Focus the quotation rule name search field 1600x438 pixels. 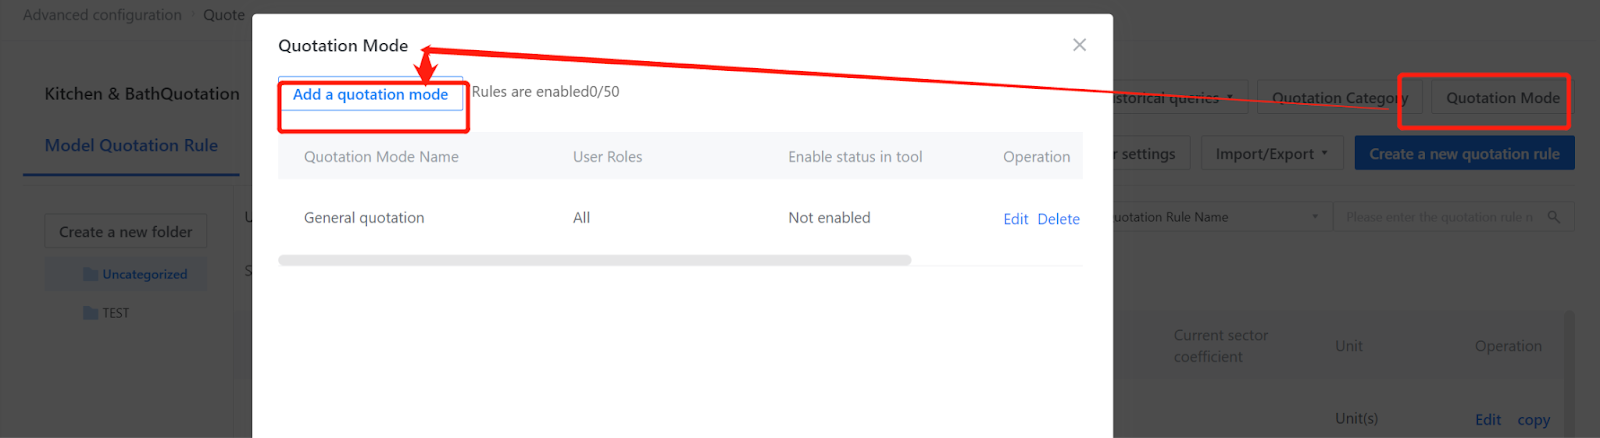tap(1438, 217)
